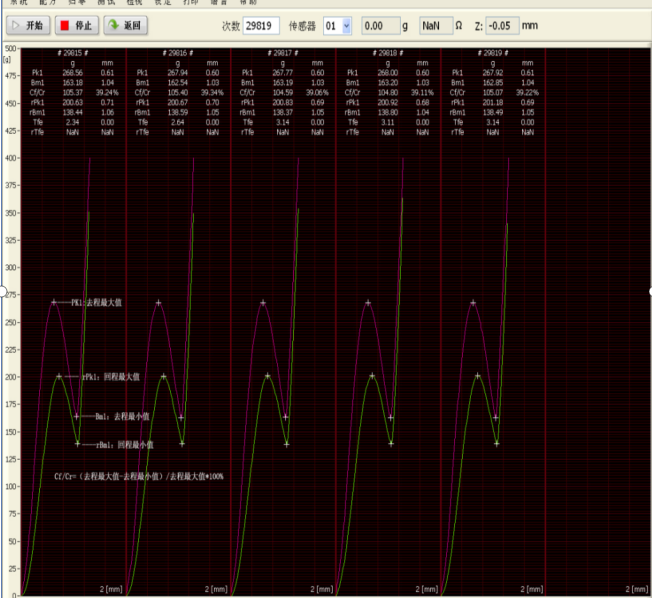
Task: Click the 开始 (Start) button
Action: [x=28, y=26]
